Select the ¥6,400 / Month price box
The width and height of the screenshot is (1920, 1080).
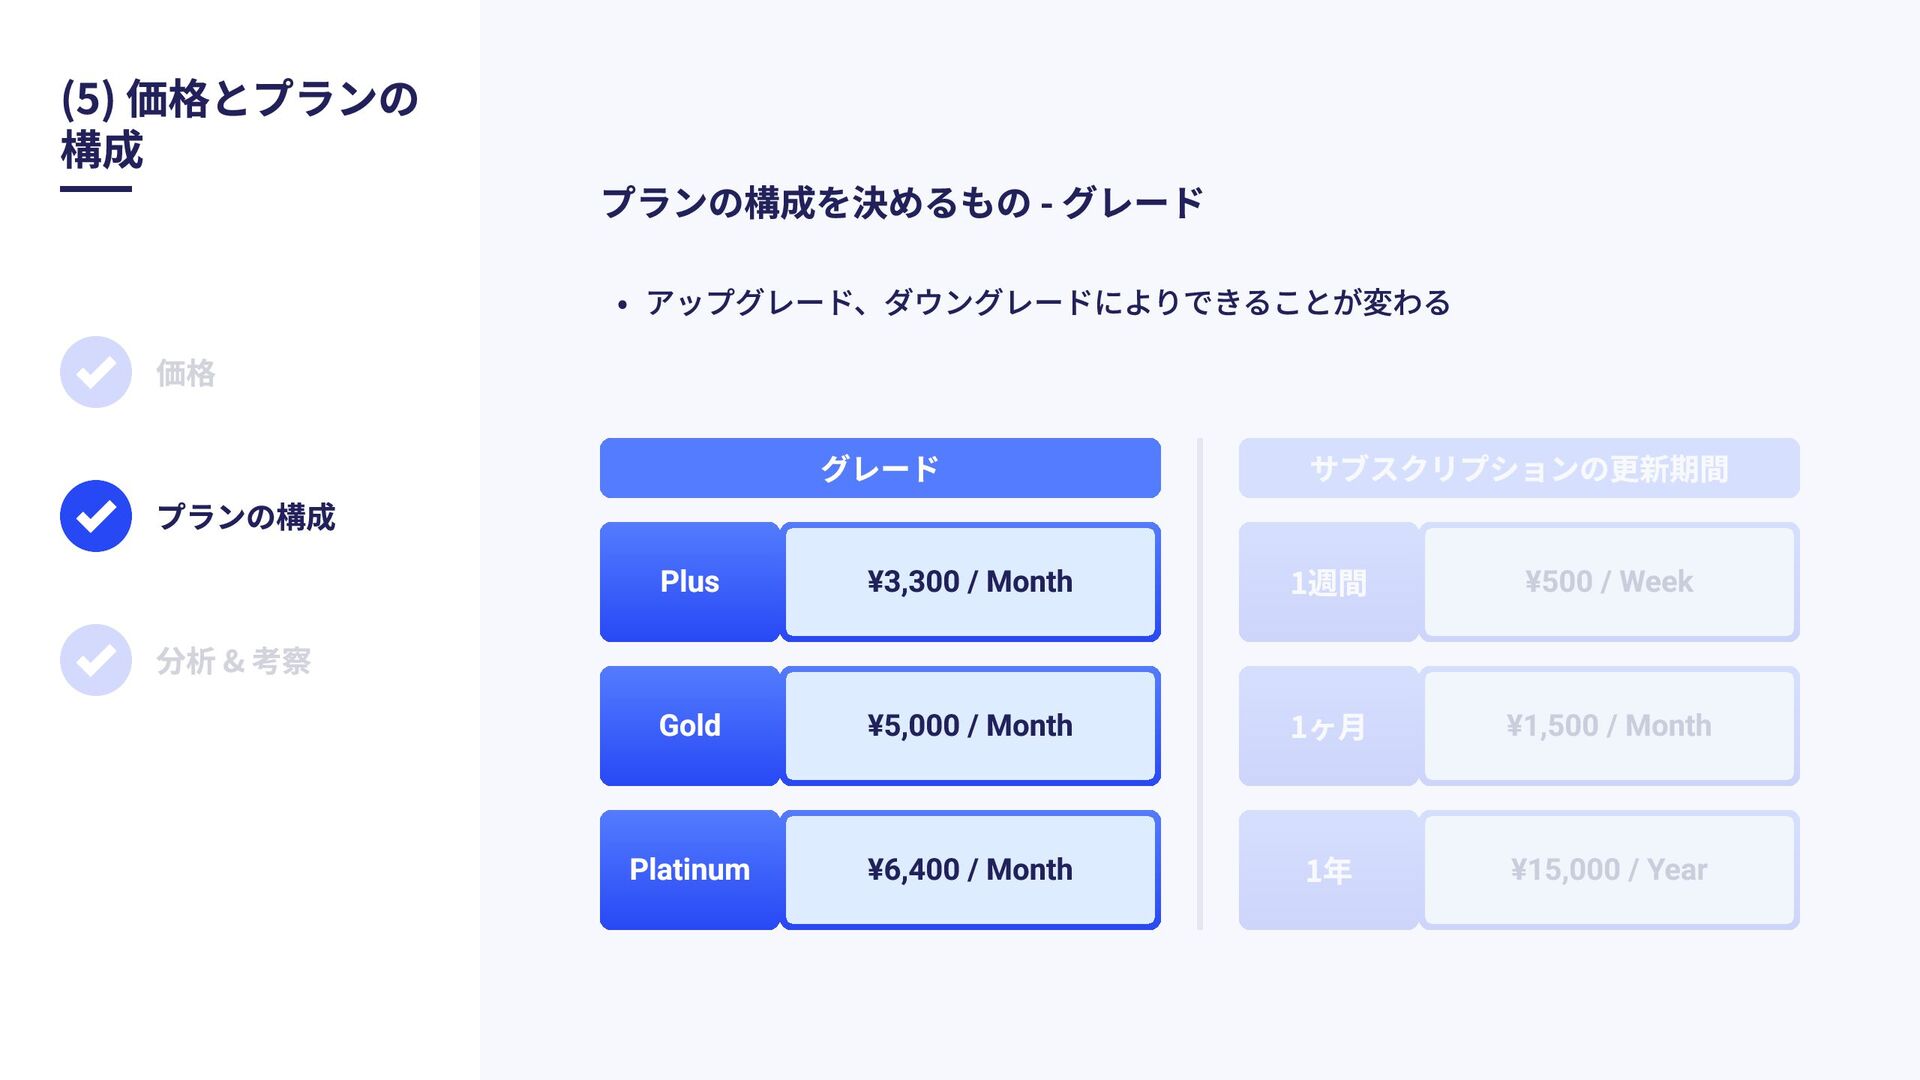tap(970, 870)
